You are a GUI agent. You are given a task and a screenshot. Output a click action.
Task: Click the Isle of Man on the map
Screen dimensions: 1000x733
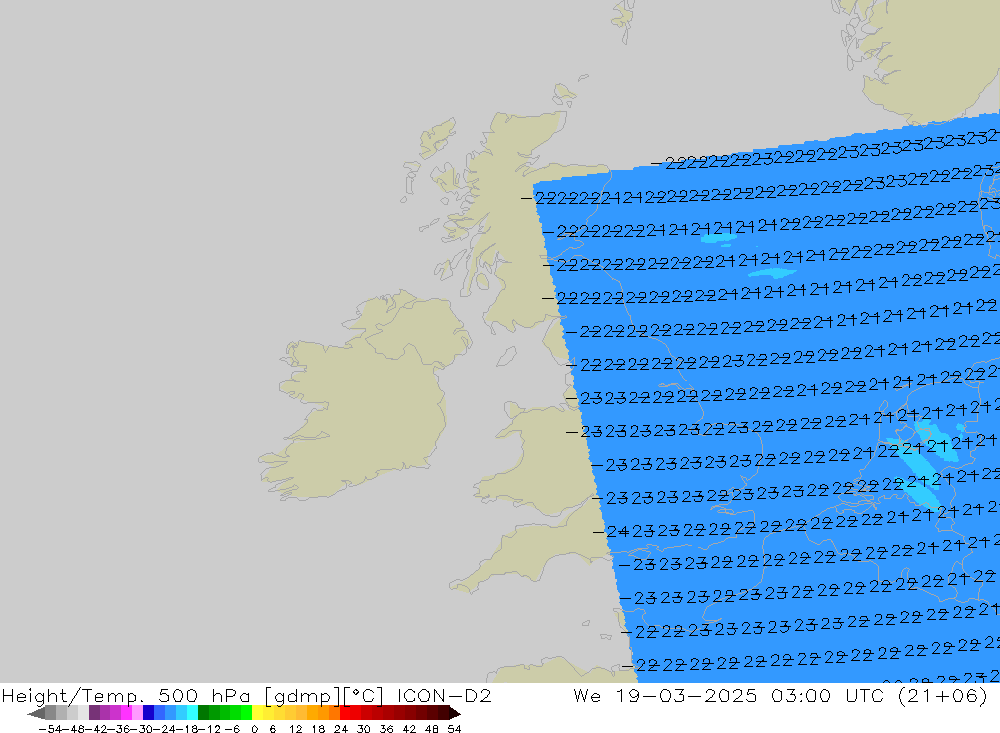[506, 356]
